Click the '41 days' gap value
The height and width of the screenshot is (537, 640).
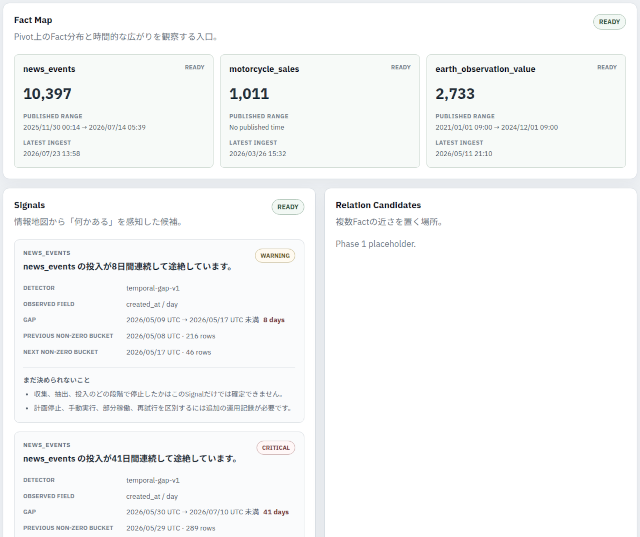tap(276, 512)
